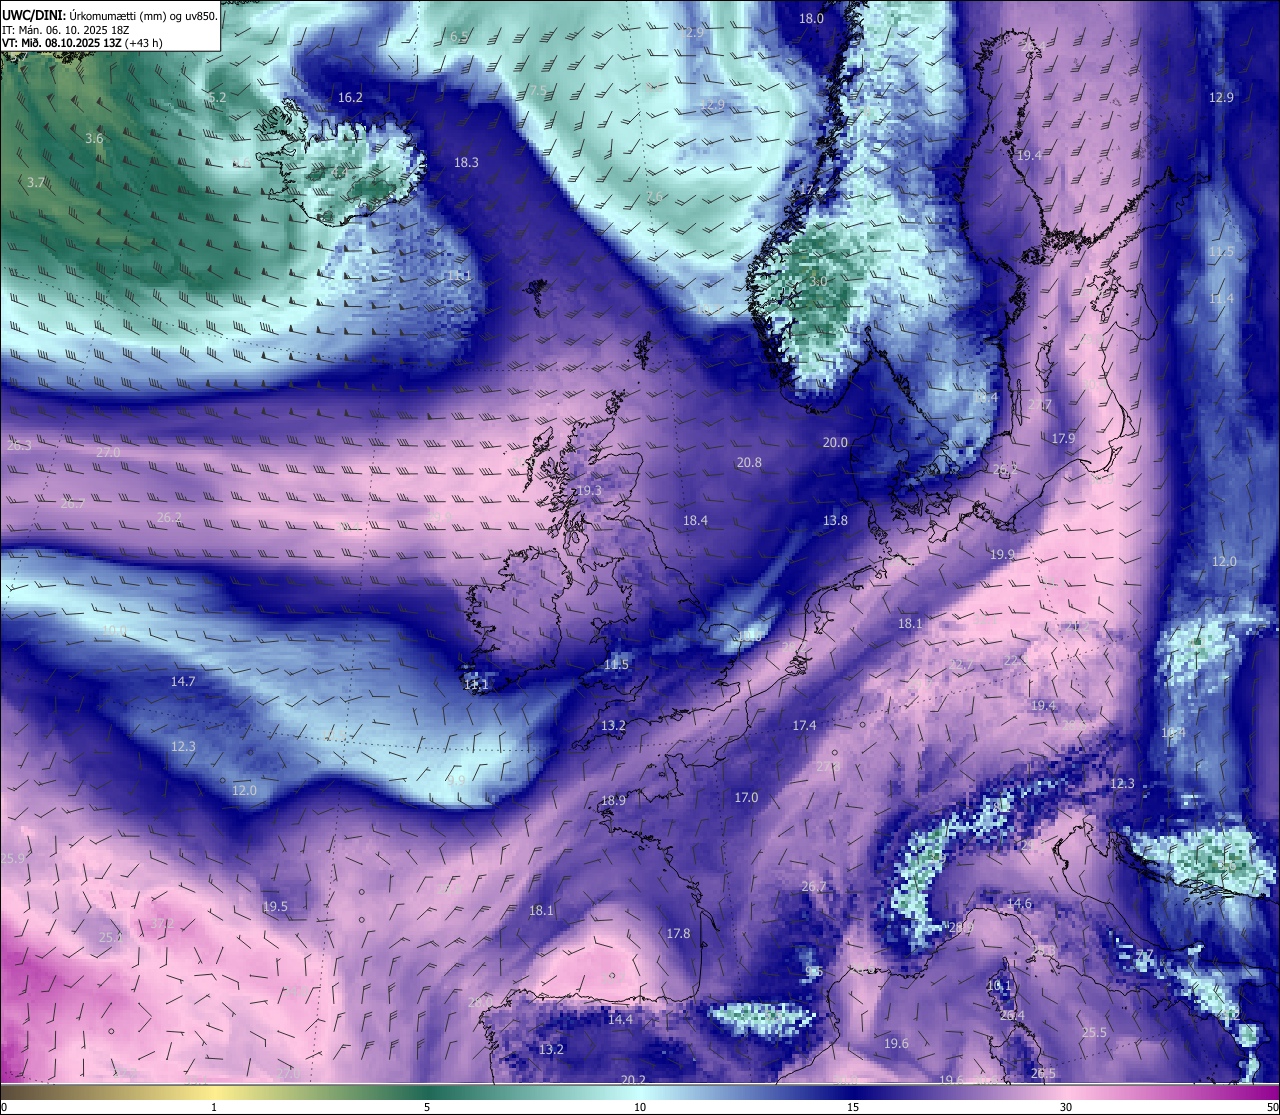Screen dimensions: 1280x1115
Task: Click the '10' label on the color scale
Action: (x=640, y=1107)
